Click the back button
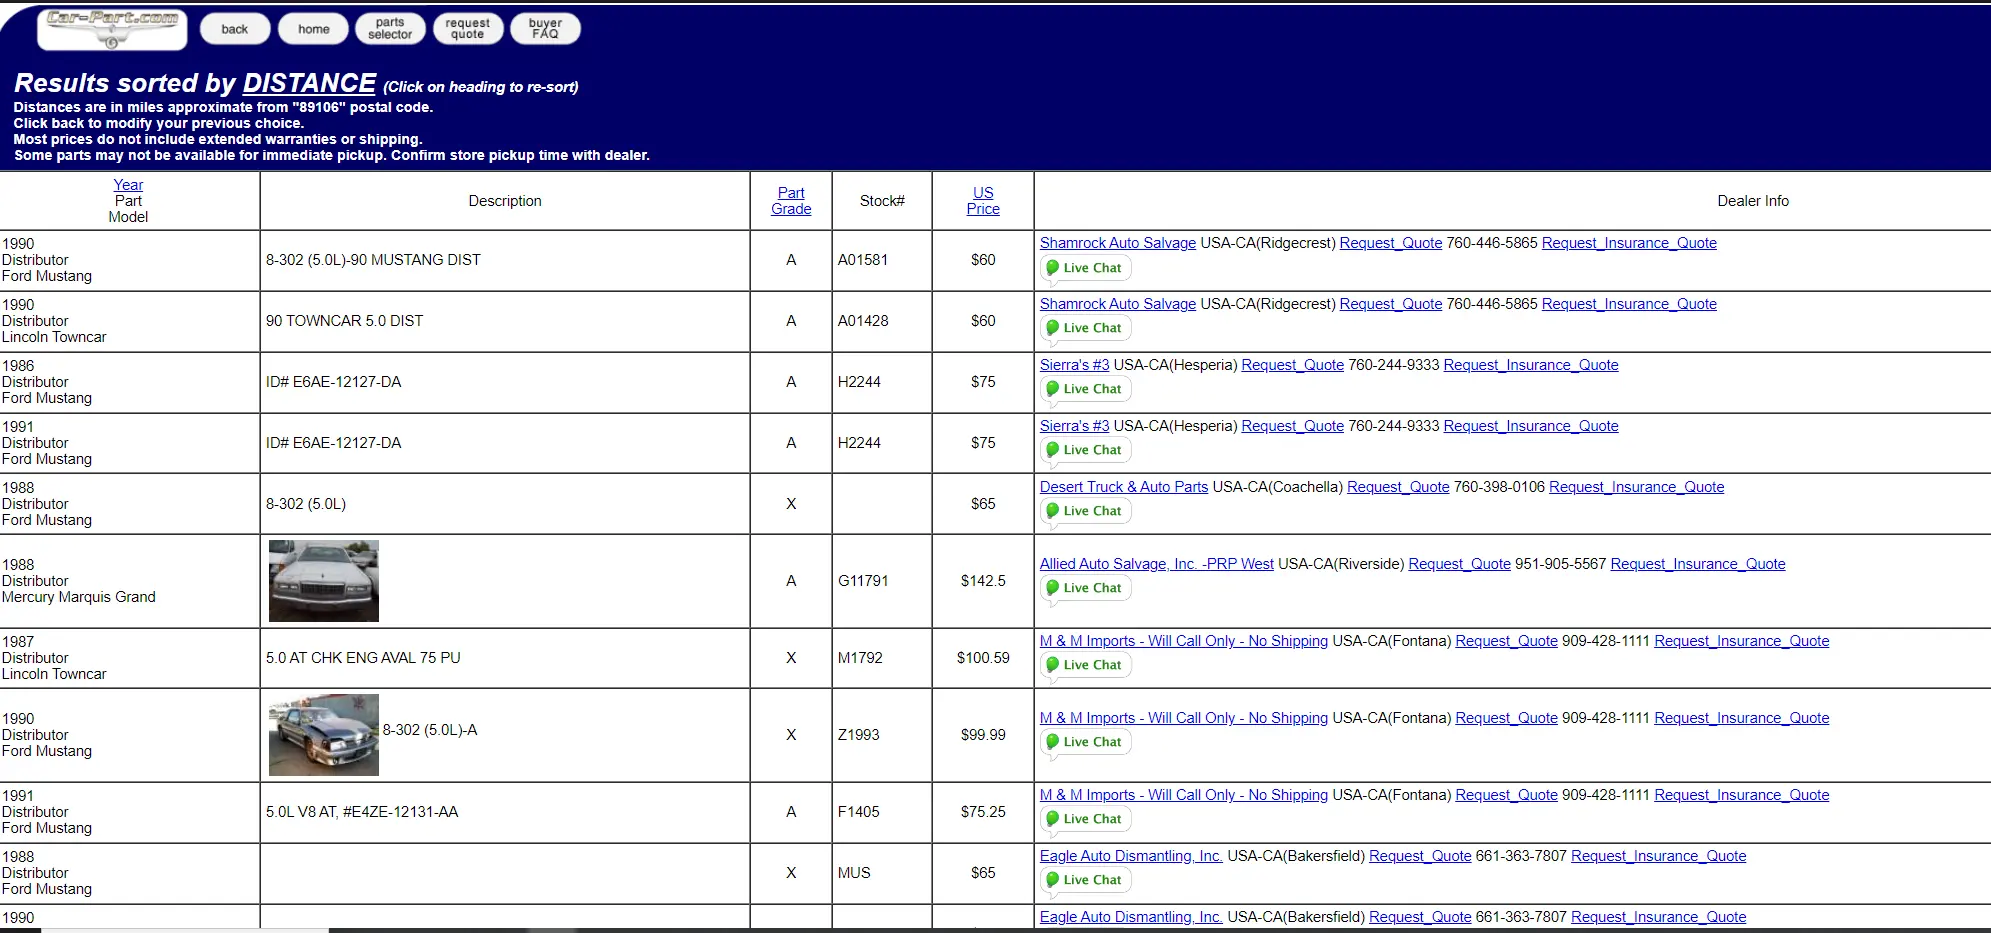1991x933 pixels. point(235,29)
